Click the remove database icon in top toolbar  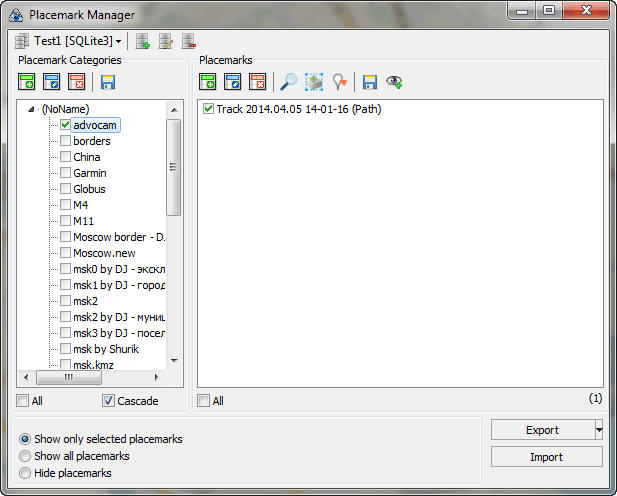pos(188,41)
